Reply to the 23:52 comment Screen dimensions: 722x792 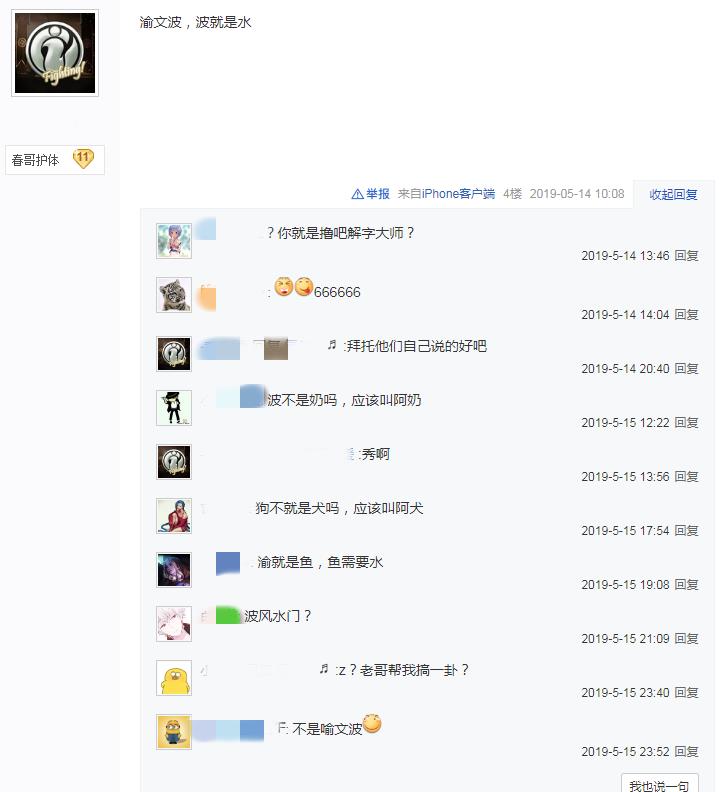687,752
